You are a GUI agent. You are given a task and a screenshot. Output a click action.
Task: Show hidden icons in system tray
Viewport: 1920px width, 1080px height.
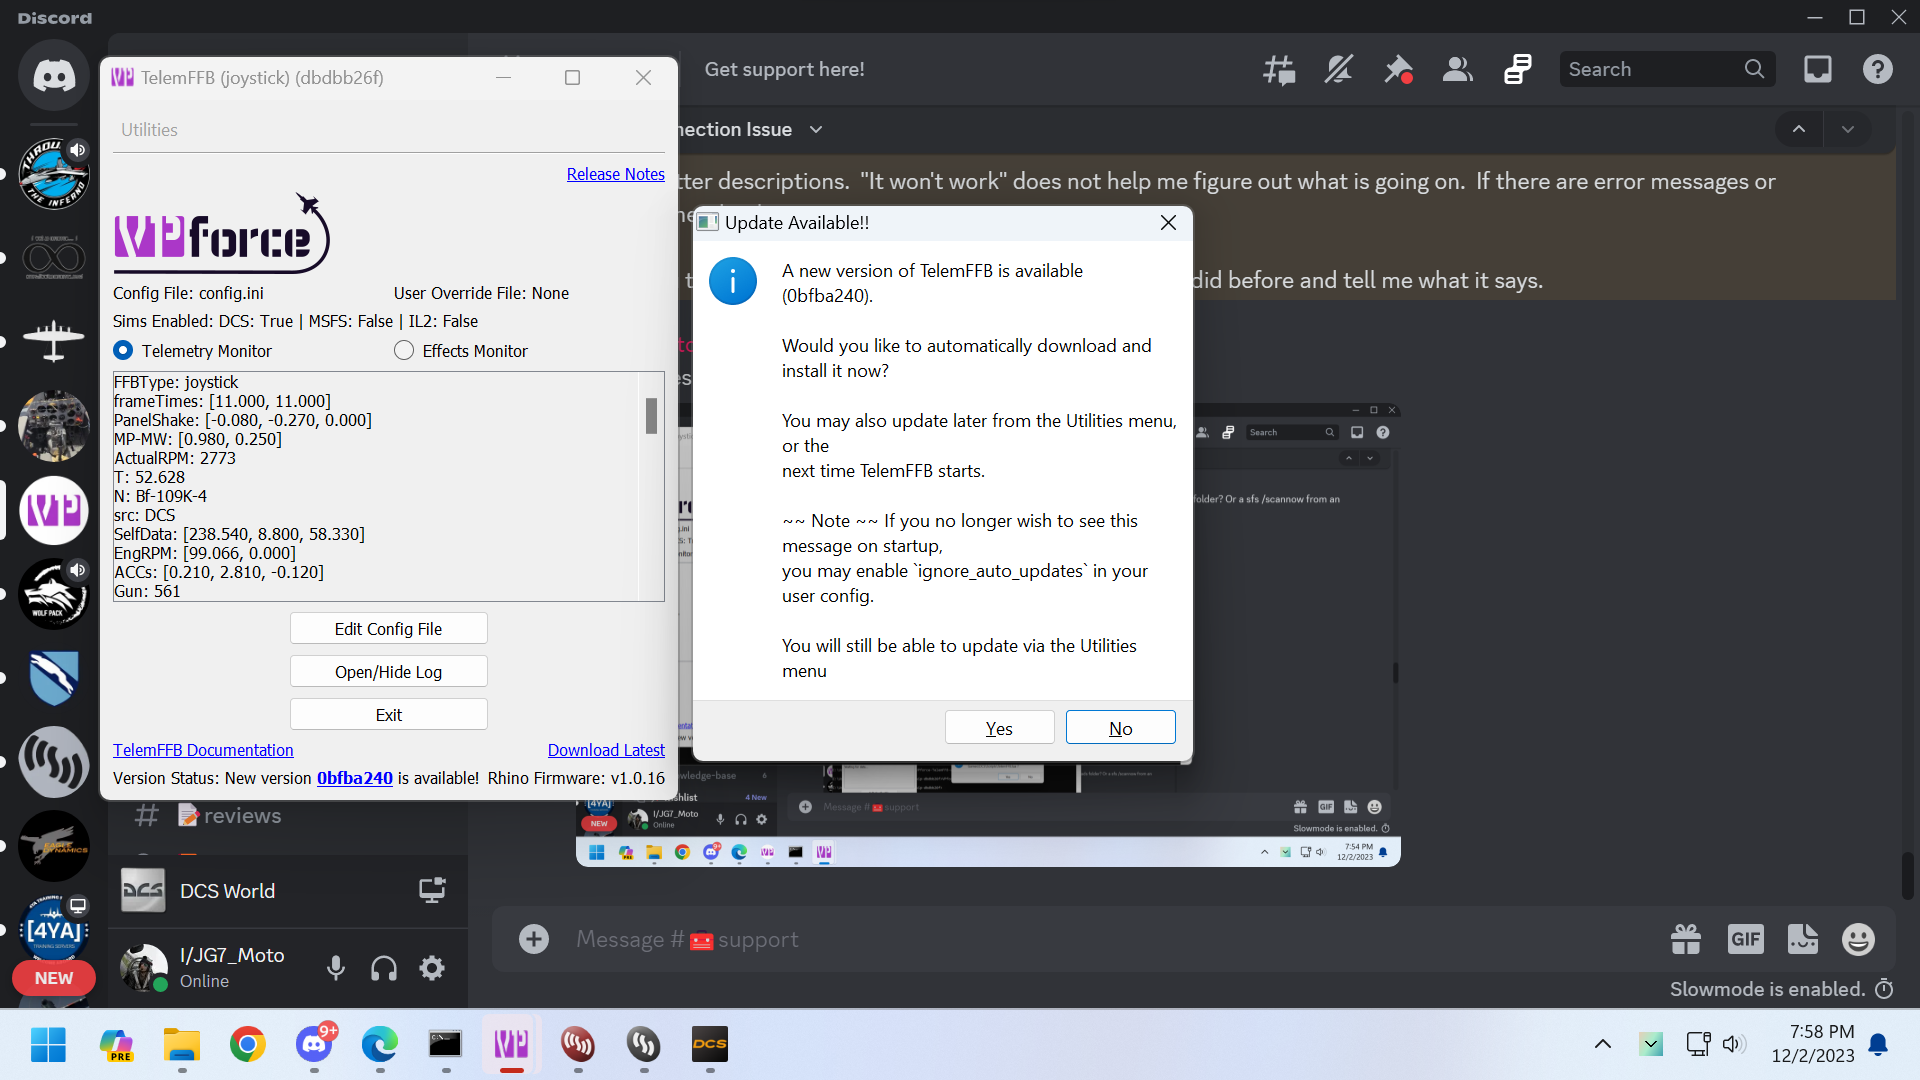click(1602, 1044)
